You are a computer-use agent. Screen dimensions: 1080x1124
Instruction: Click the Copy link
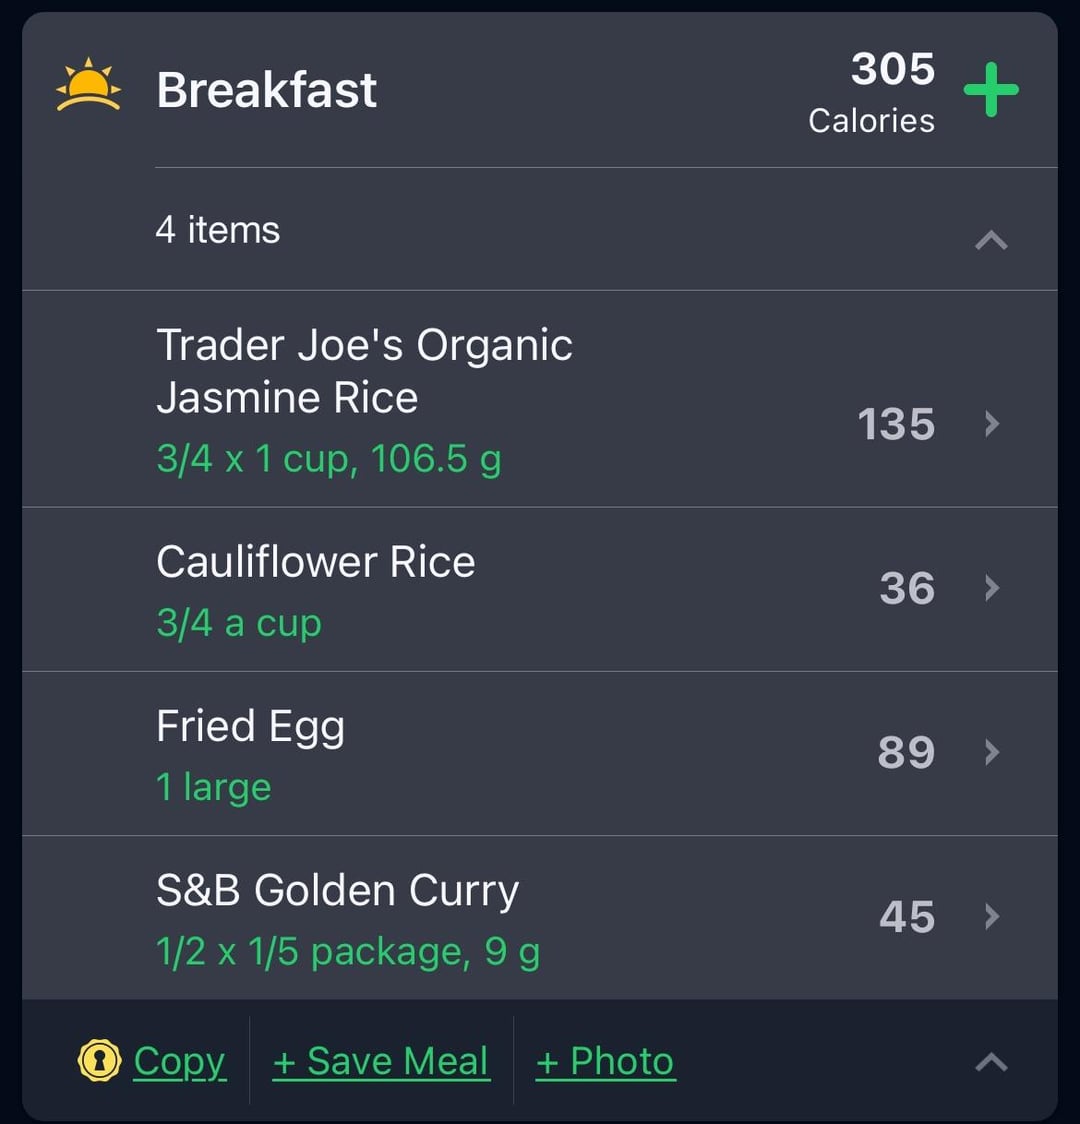click(180, 1062)
